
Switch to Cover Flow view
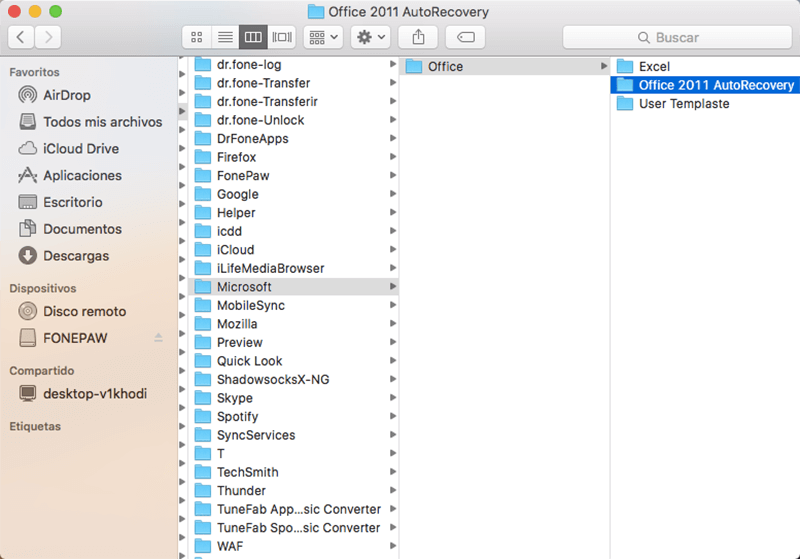coord(282,37)
